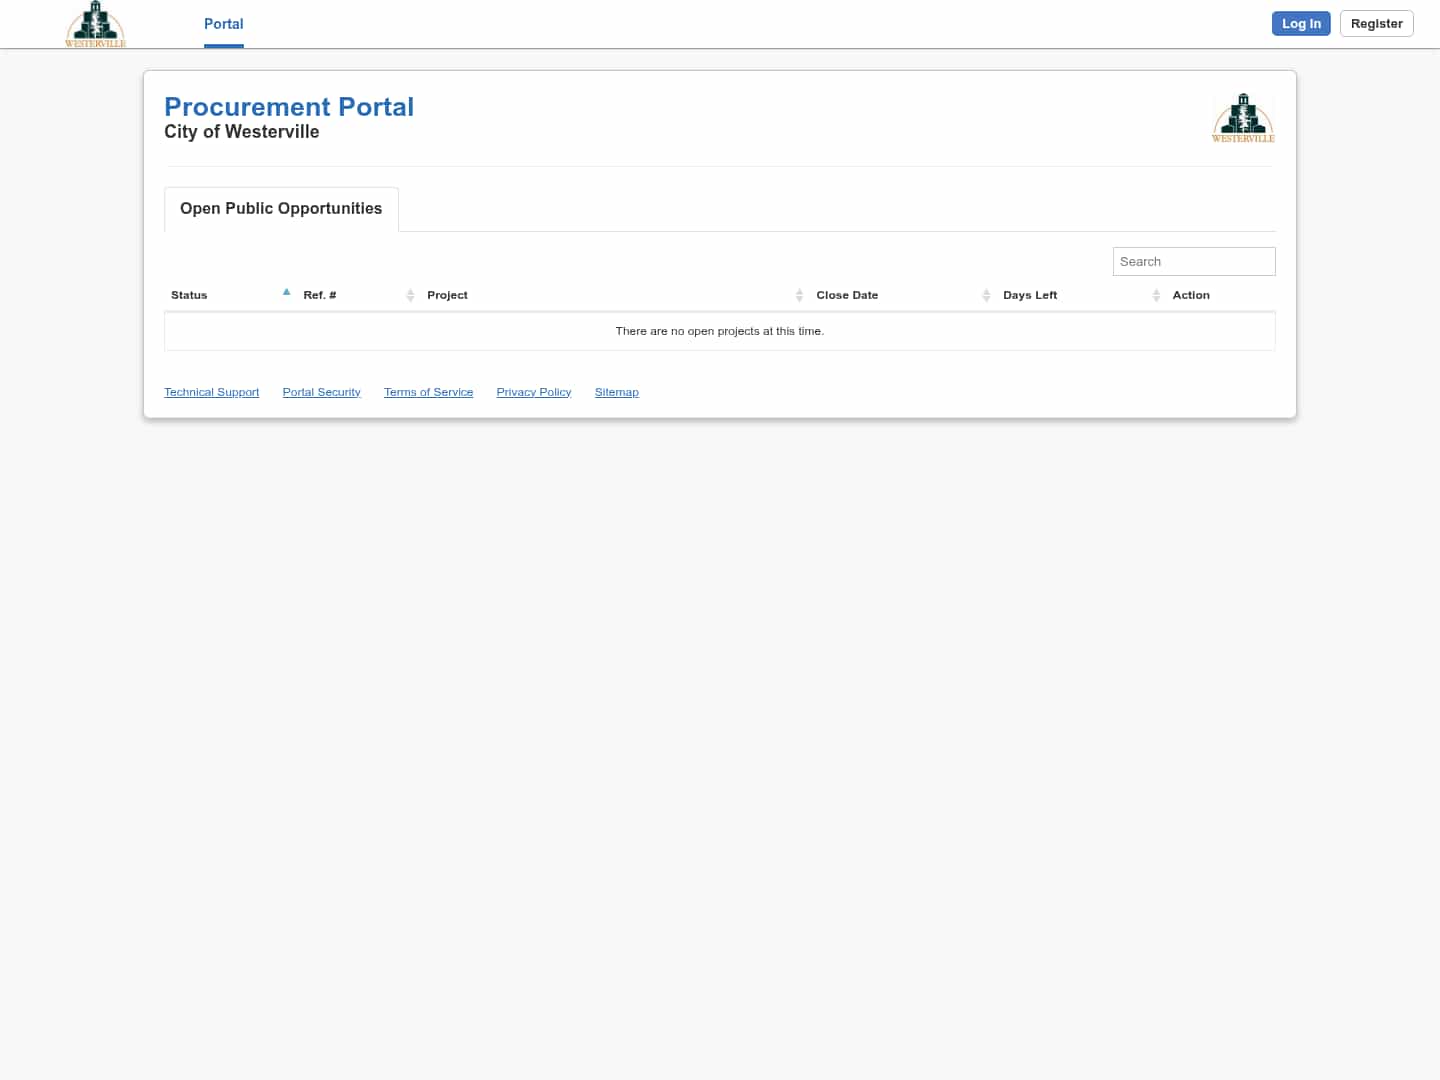Open the Portal navigation tab
Screen dimensions: 1440x1080
[x=224, y=24]
